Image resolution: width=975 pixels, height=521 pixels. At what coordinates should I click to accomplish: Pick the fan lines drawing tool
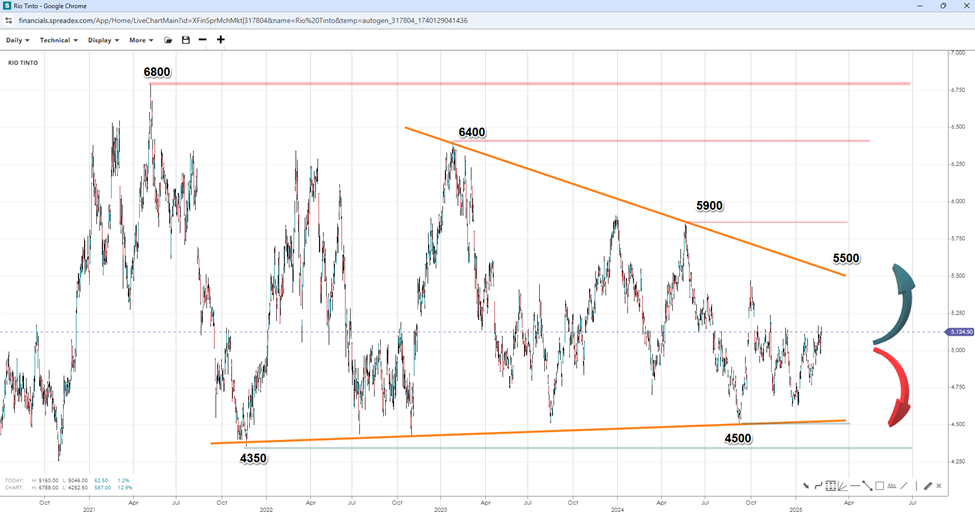point(842,486)
